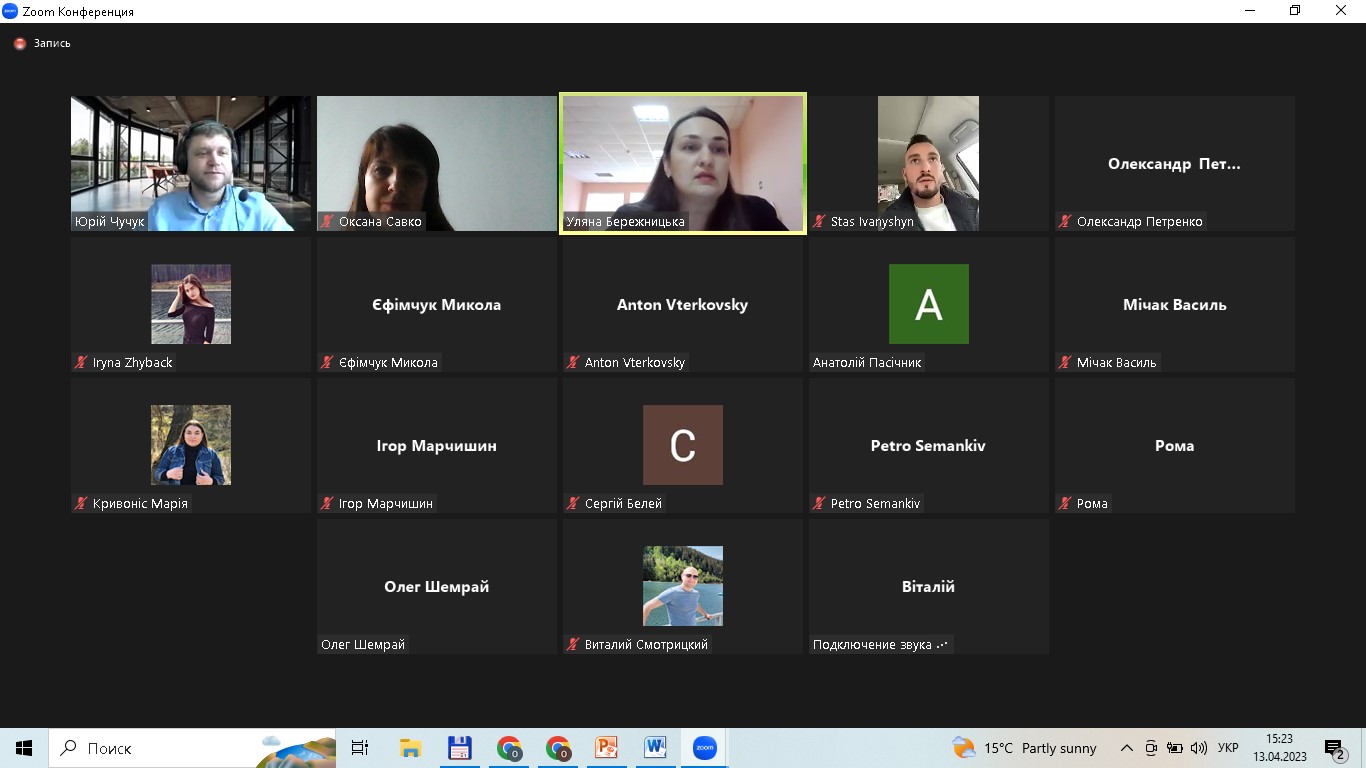Open File Explorer folder icon in taskbar
The width and height of the screenshot is (1366, 768).
pyautogui.click(x=410, y=748)
